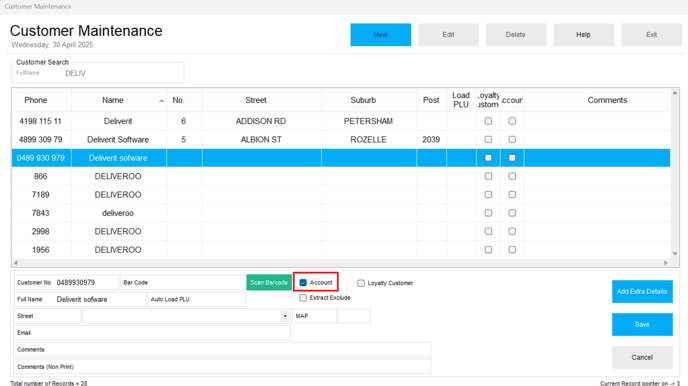
Task: Click the ALBION ST street cell
Action: click(262, 139)
